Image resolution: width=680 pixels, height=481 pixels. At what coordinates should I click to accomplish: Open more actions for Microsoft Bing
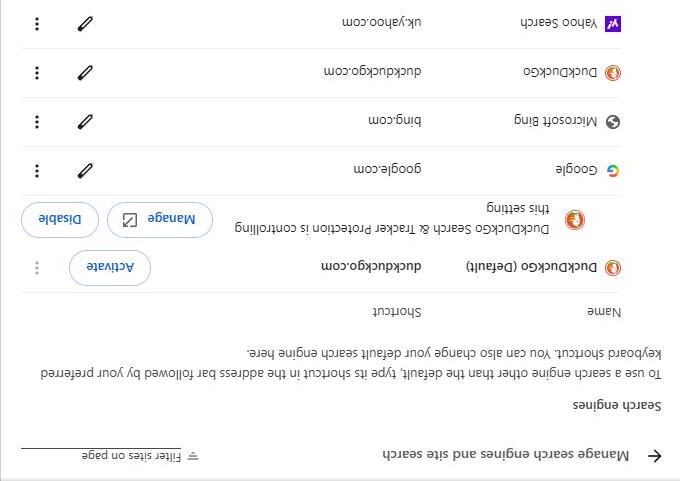(37, 122)
